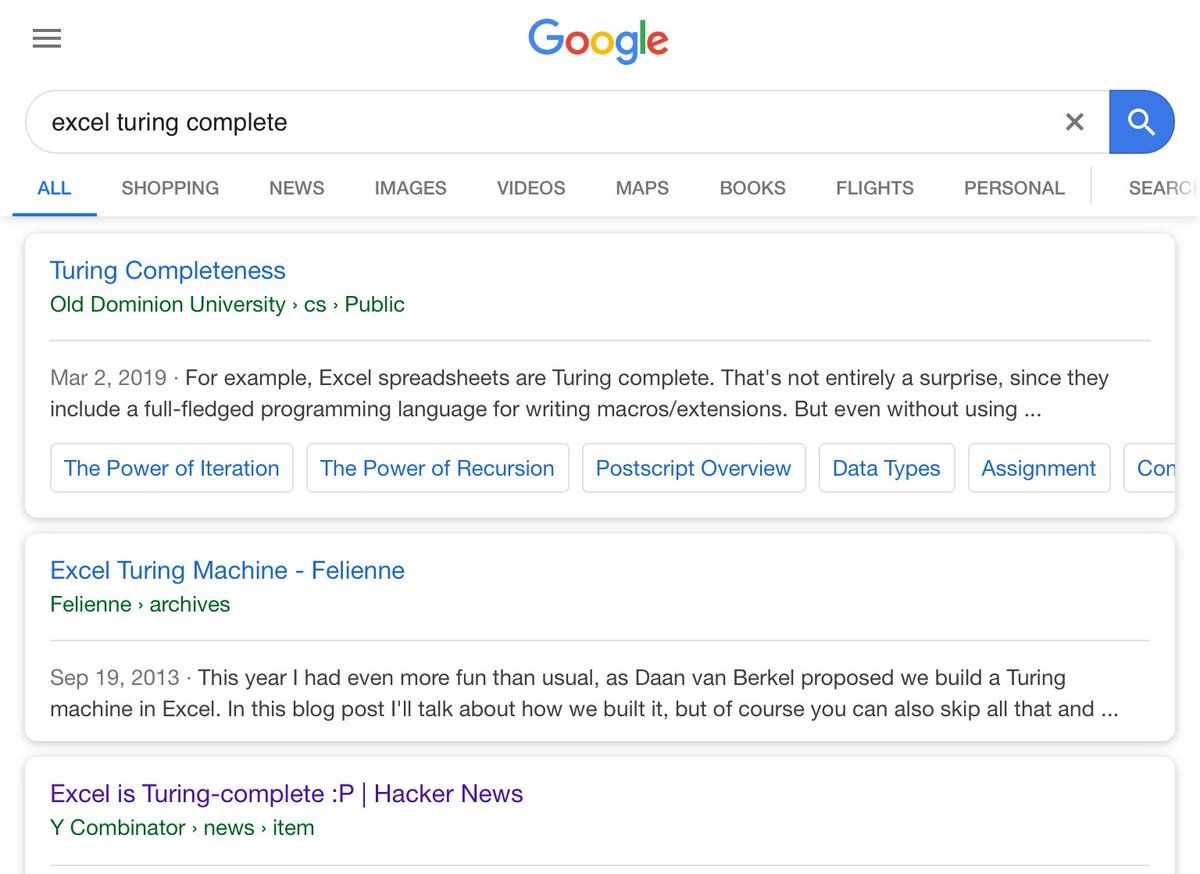Image resolution: width=1200 pixels, height=874 pixels.
Task: Click the Google logo
Action: [x=598, y=41]
